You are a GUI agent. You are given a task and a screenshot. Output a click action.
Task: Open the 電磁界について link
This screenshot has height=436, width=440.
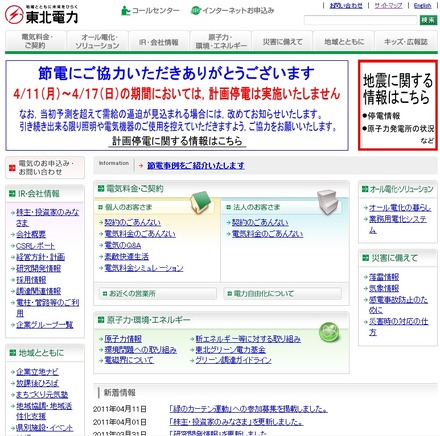(x=129, y=360)
